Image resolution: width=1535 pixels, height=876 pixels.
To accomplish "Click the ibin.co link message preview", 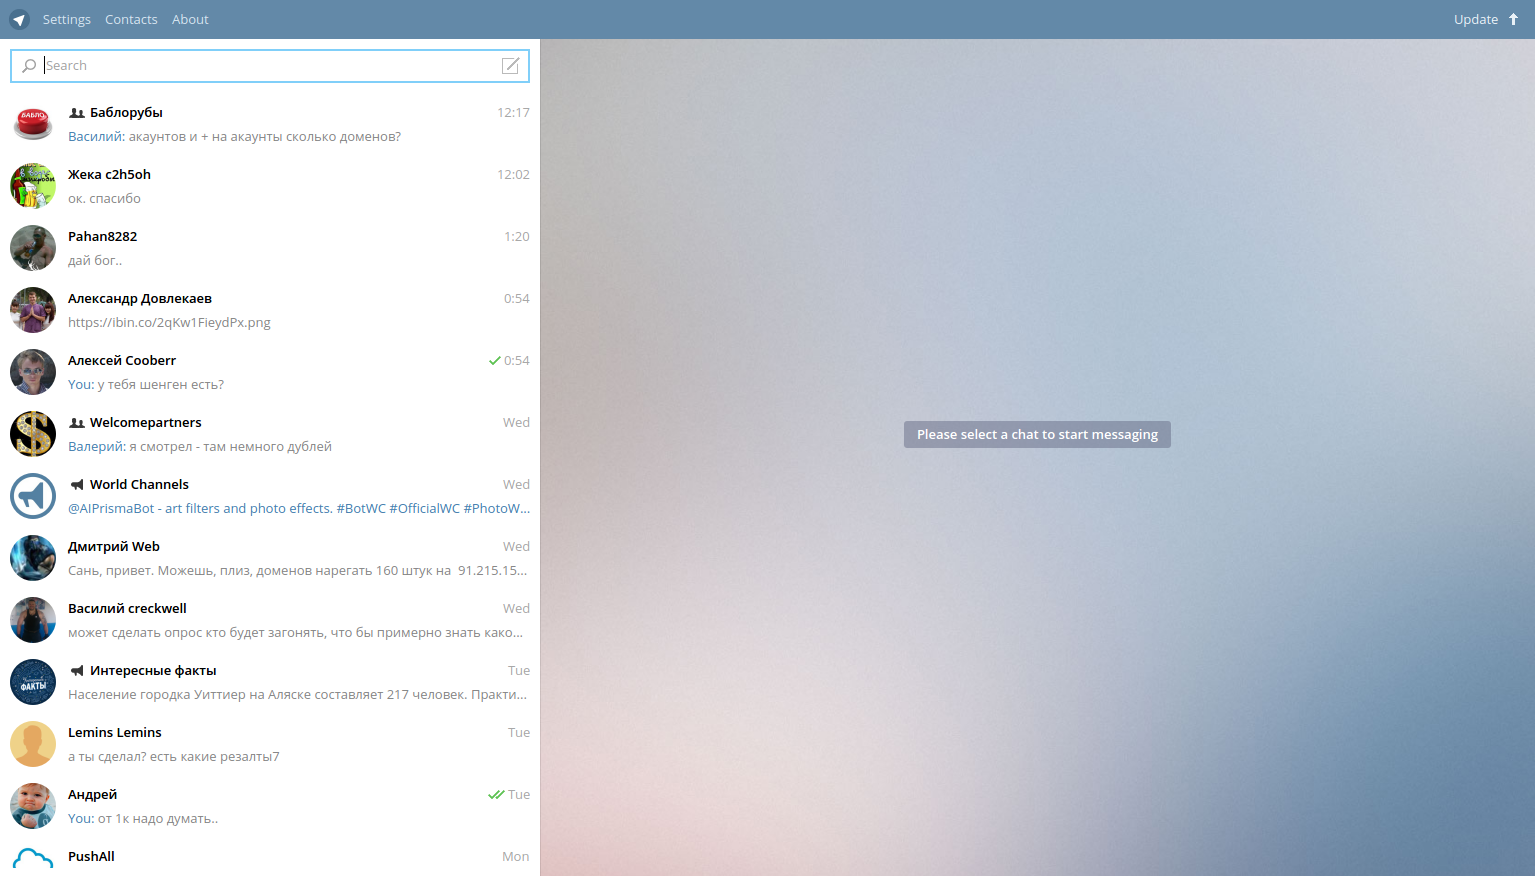I will click(x=169, y=323).
